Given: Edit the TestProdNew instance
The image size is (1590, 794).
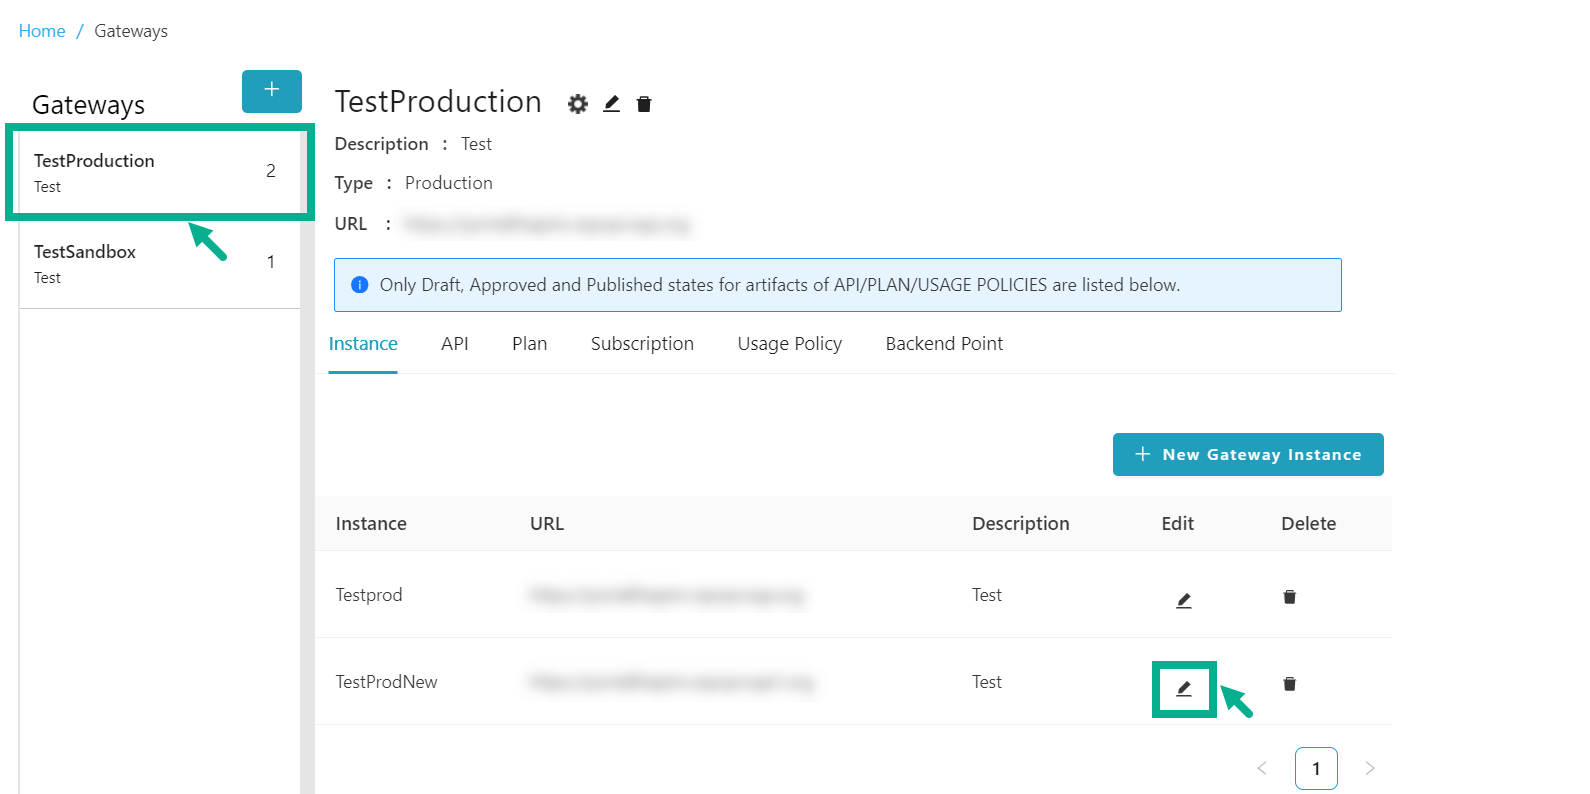Looking at the screenshot, I should [x=1183, y=688].
